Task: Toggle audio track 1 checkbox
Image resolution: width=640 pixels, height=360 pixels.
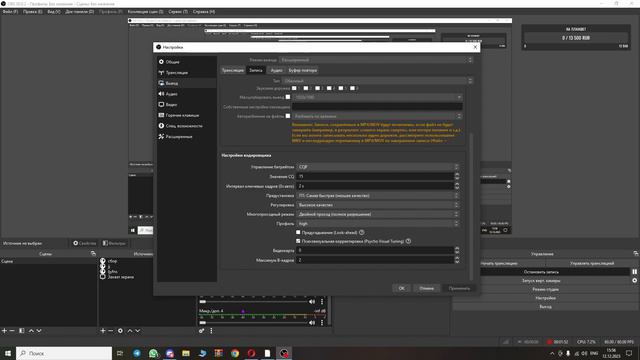Action: coord(294,88)
